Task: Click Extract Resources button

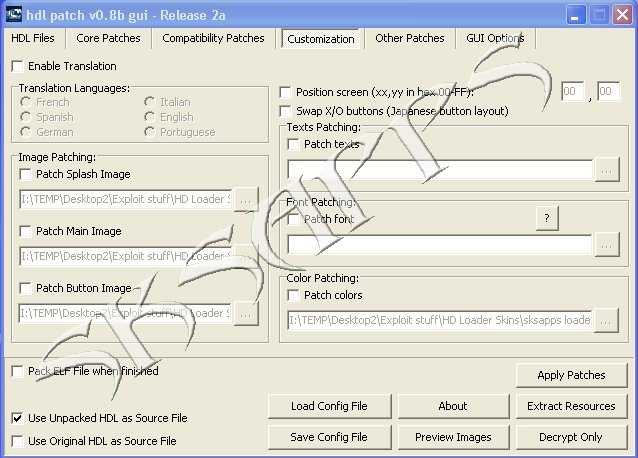Action: click(x=572, y=406)
